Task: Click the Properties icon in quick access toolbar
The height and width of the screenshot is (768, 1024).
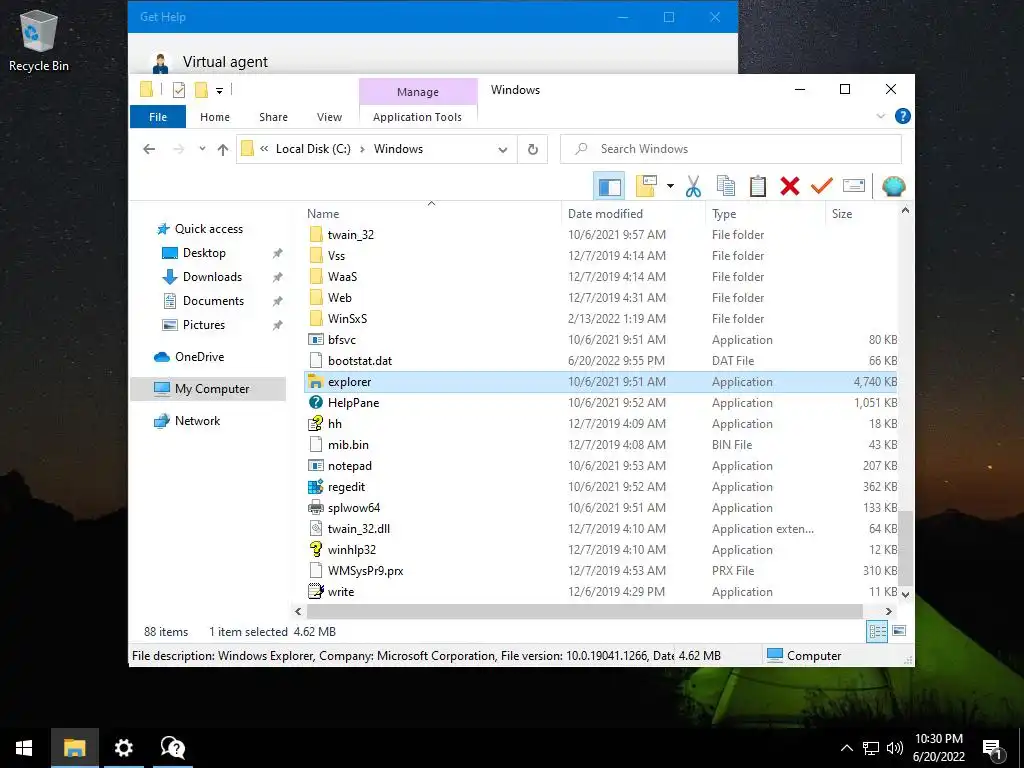Action: tap(179, 90)
